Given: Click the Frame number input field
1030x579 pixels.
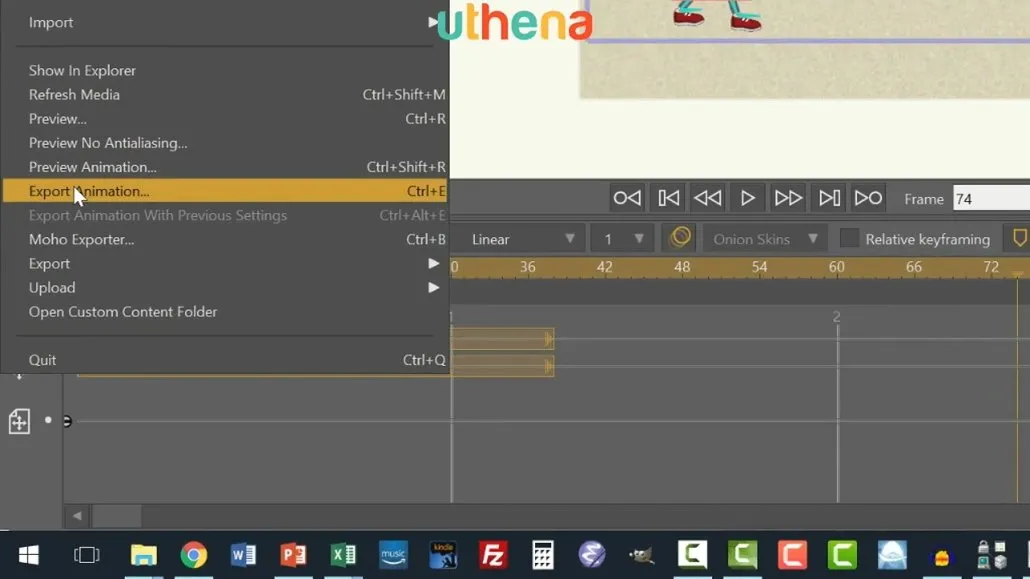Looking at the screenshot, I should click(x=991, y=198).
